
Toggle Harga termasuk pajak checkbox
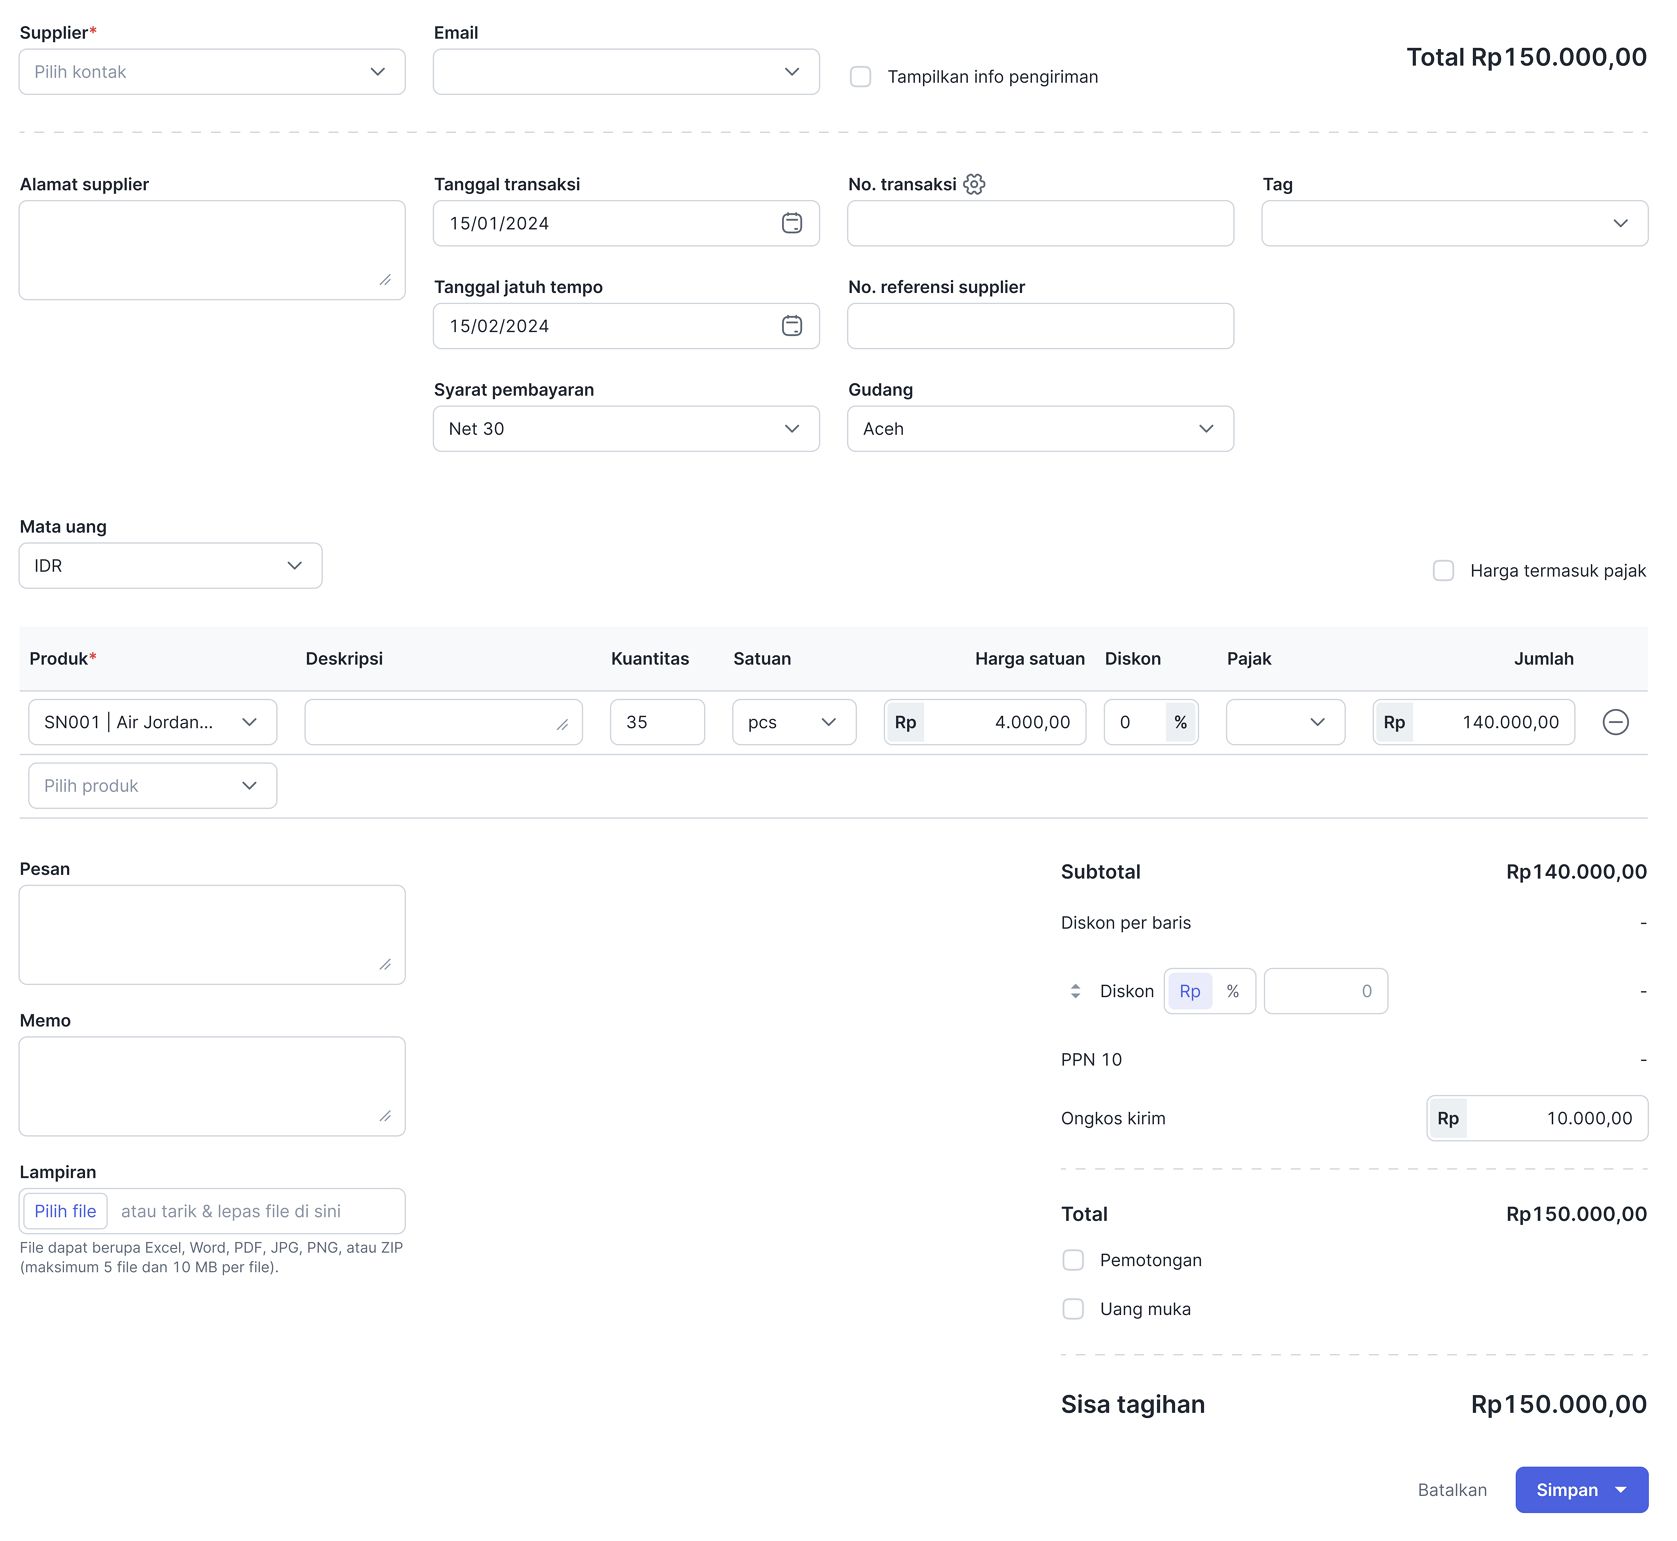click(1443, 570)
